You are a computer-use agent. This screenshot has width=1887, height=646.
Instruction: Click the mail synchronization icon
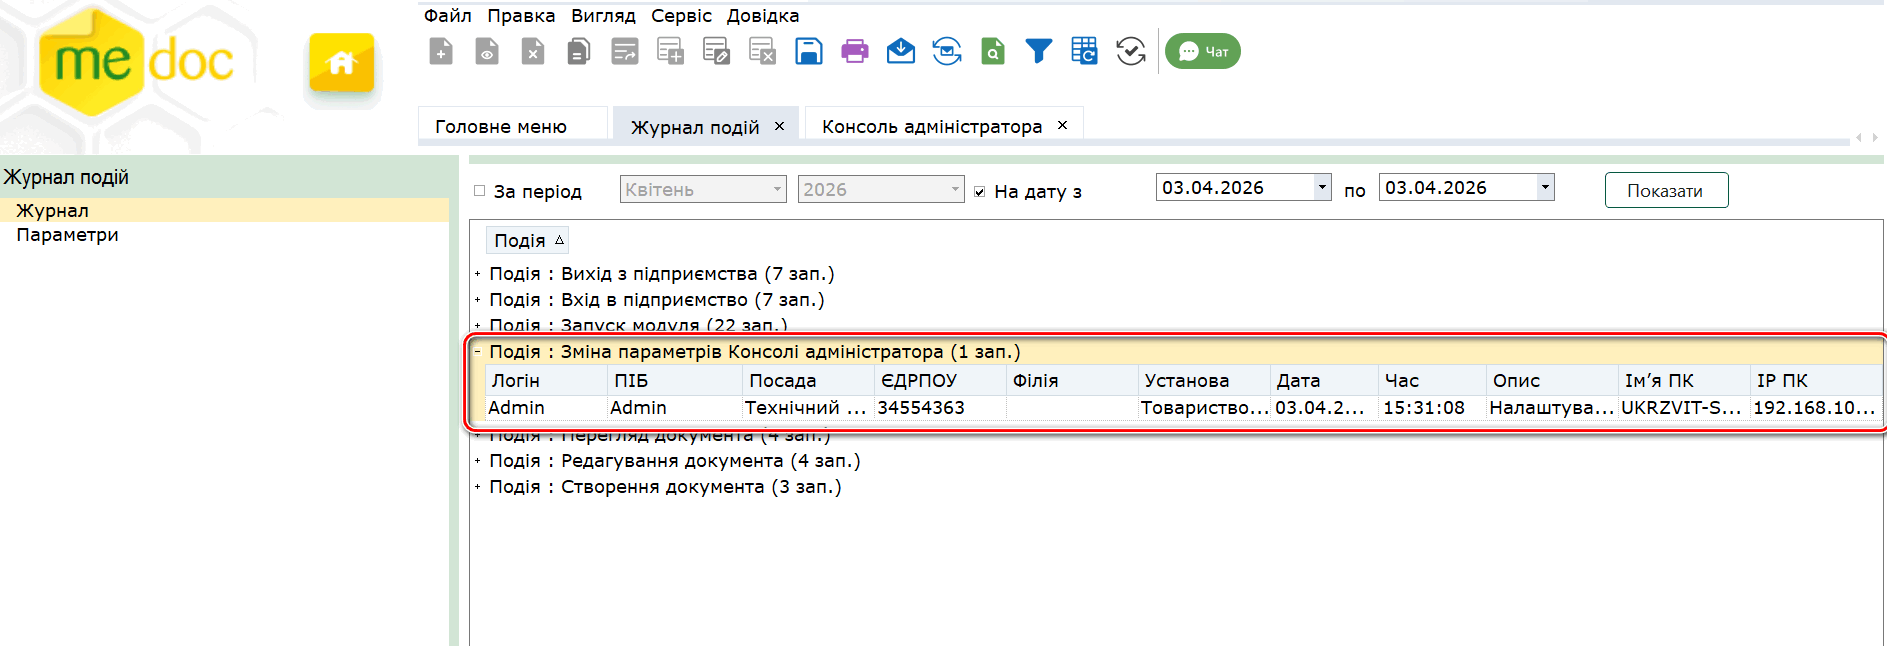[x=946, y=51]
